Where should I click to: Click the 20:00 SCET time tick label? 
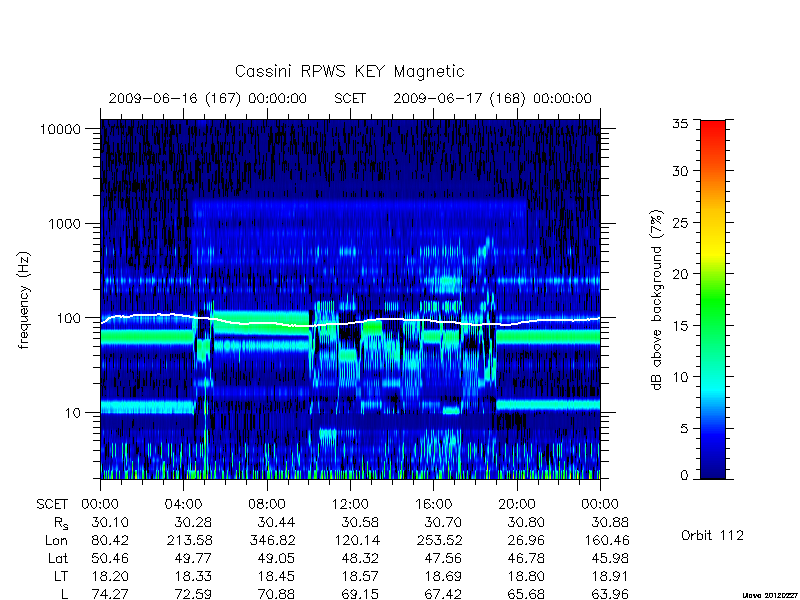click(x=516, y=505)
